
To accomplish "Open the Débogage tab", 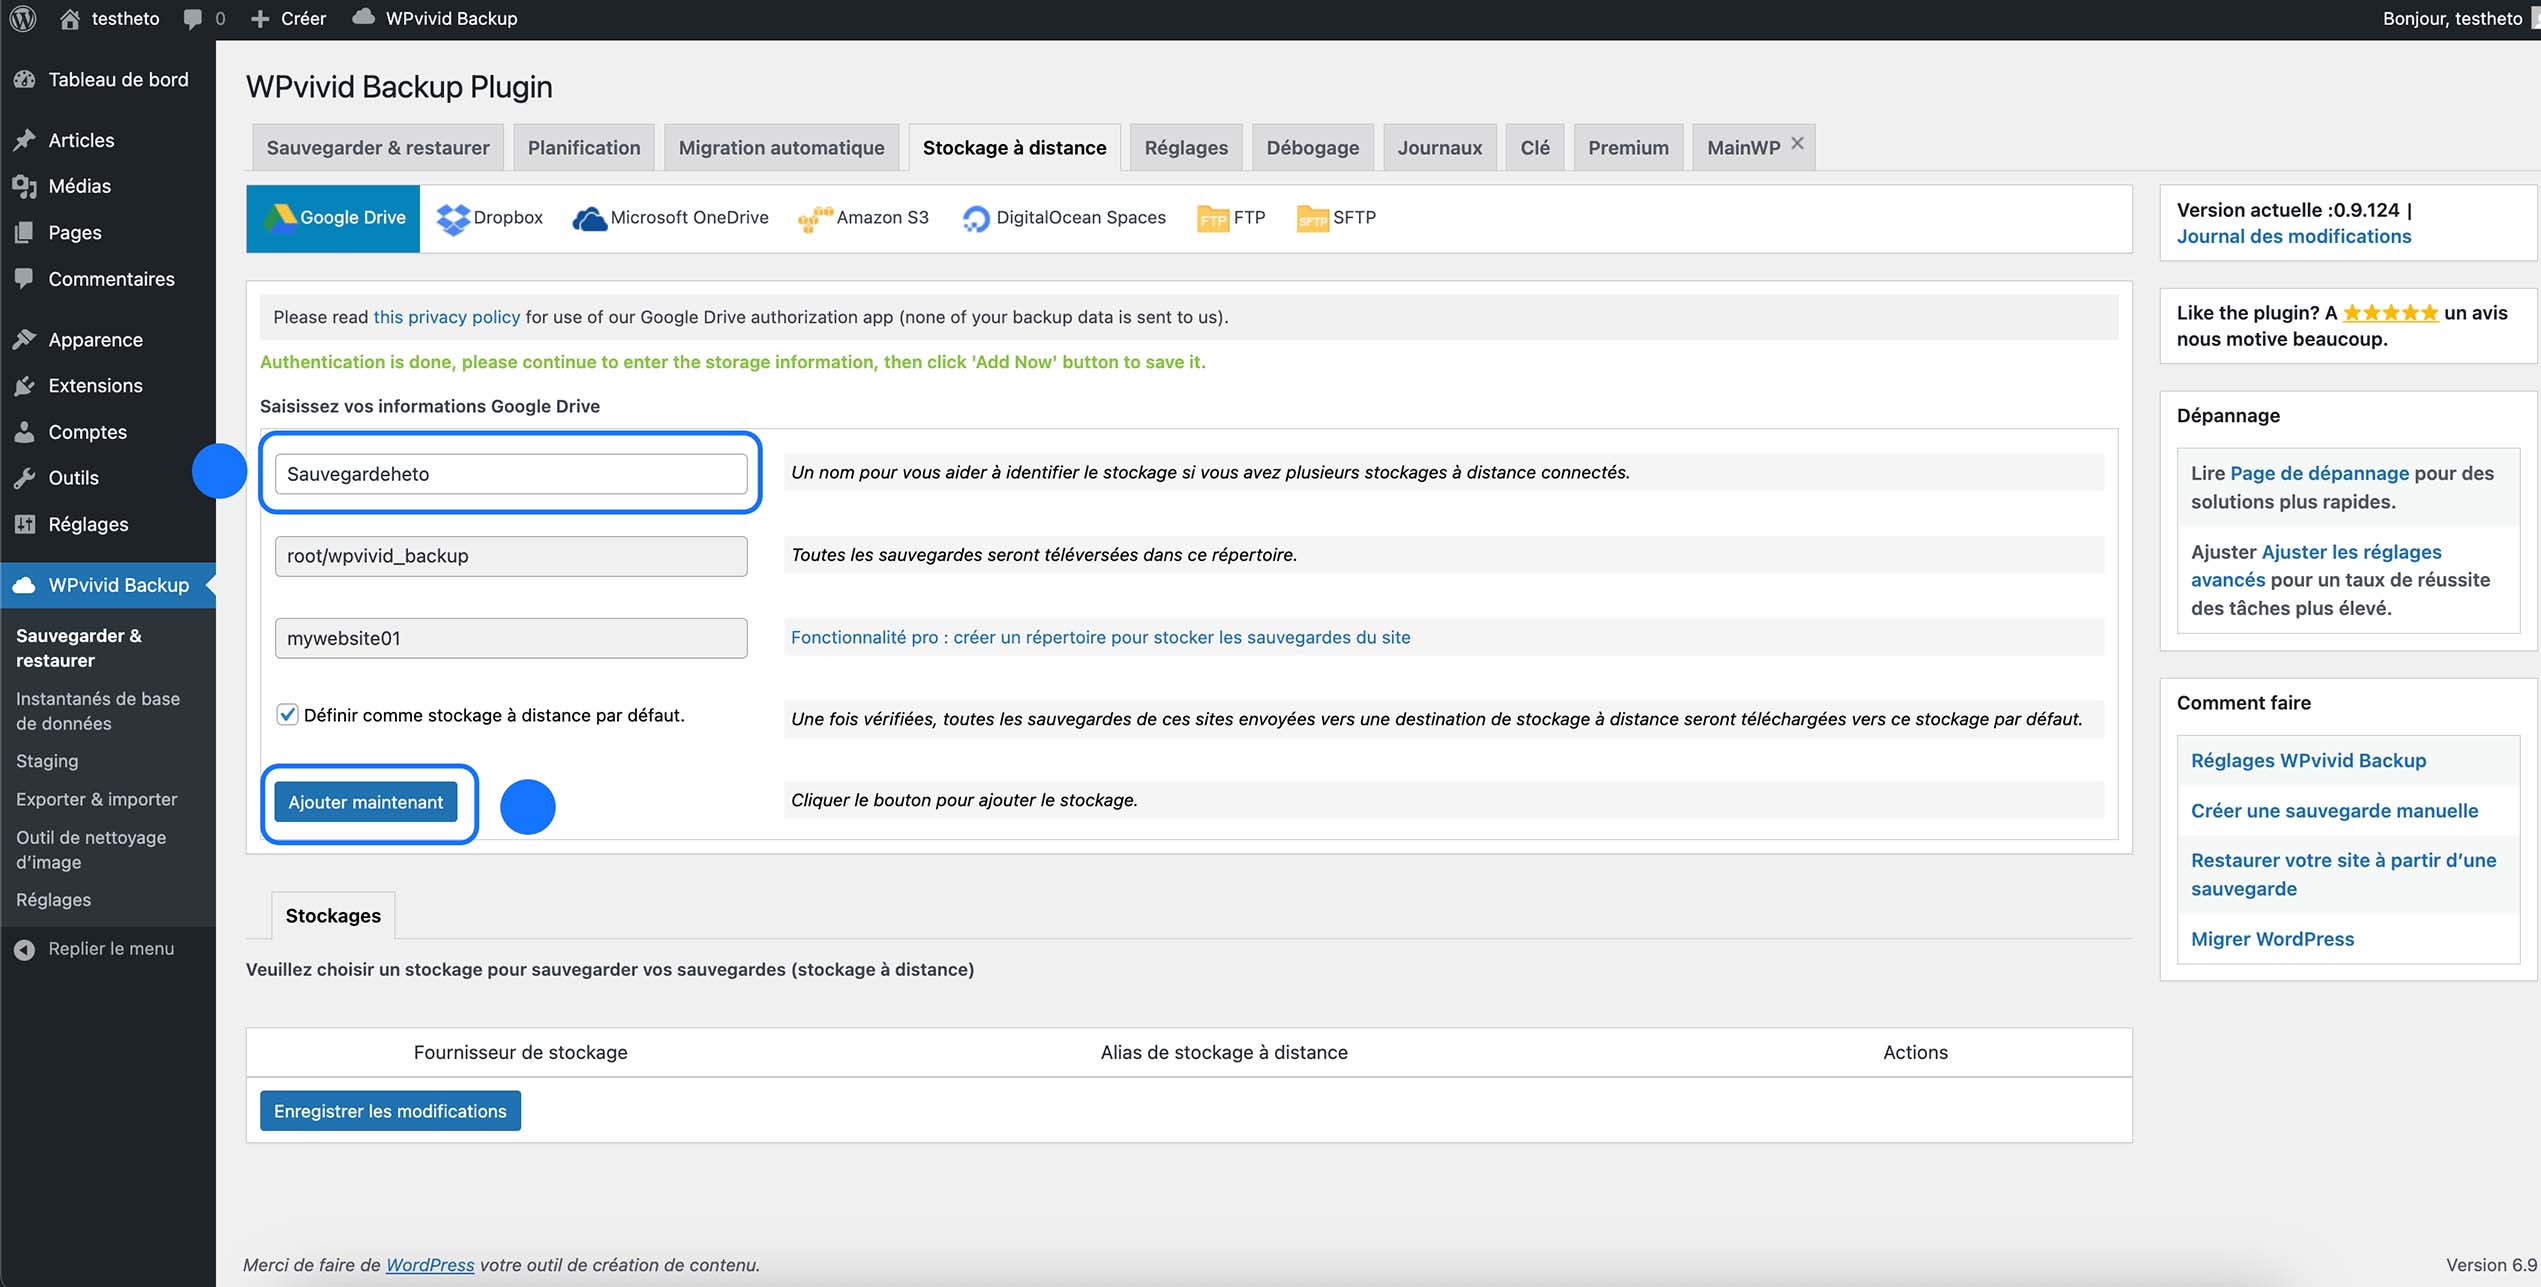I will pyautogui.click(x=1311, y=147).
